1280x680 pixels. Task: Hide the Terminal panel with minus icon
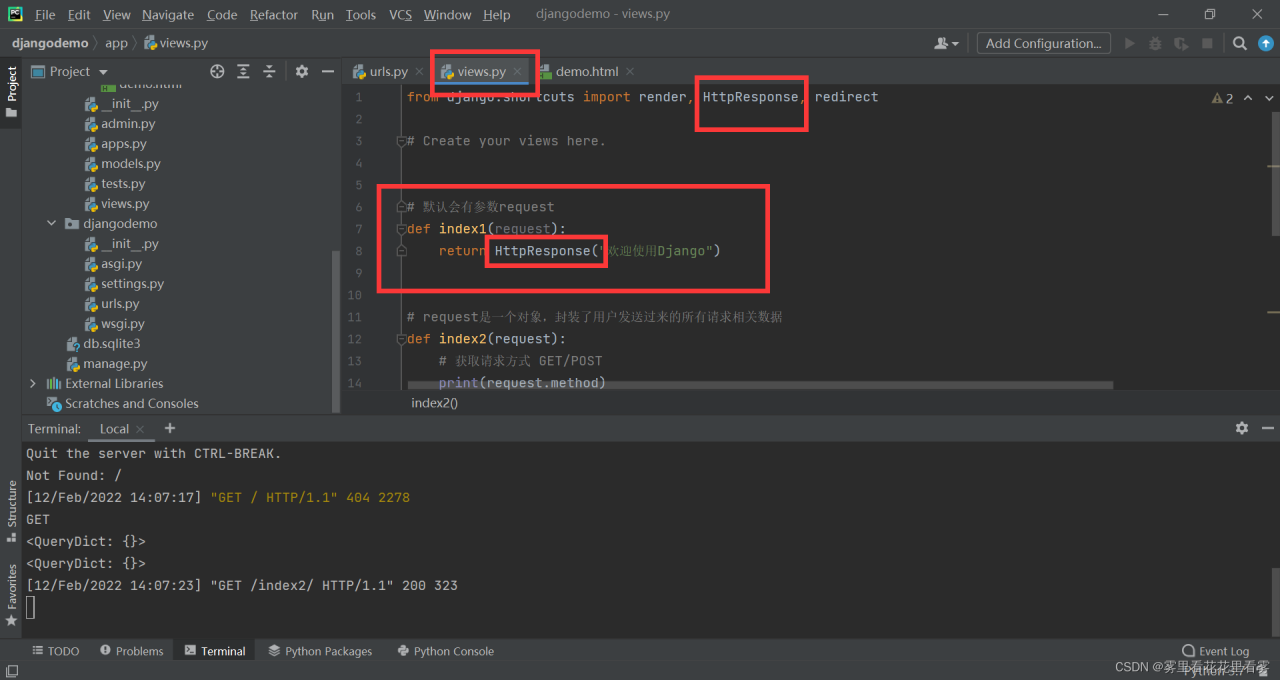pos(1267,428)
